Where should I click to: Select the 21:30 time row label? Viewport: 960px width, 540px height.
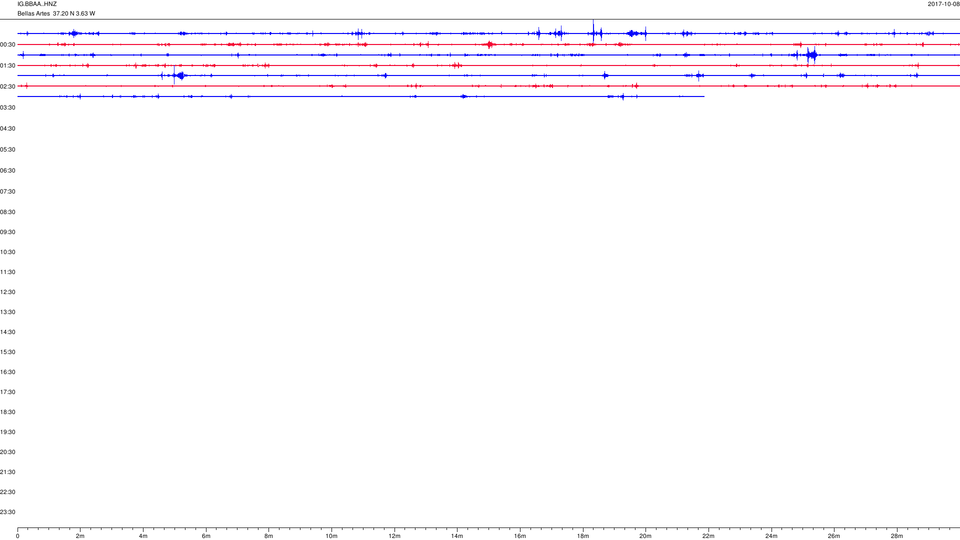click(7, 473)
